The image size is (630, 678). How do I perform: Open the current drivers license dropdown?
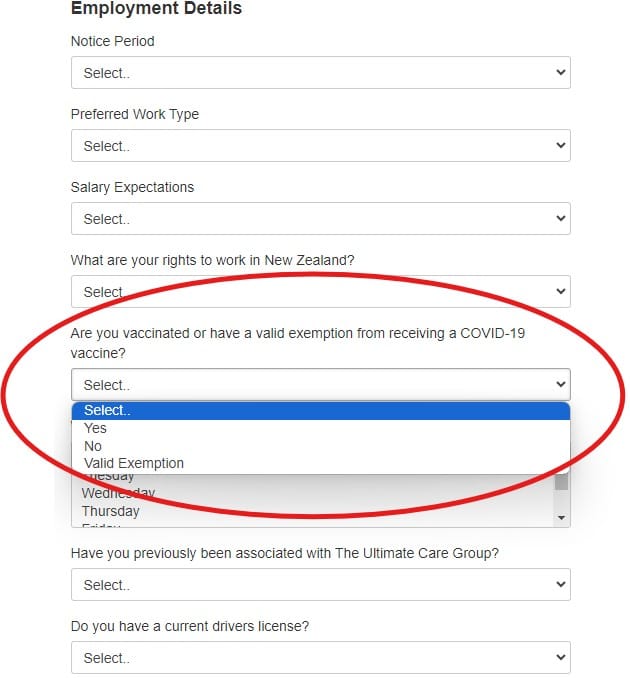[320, 658]
